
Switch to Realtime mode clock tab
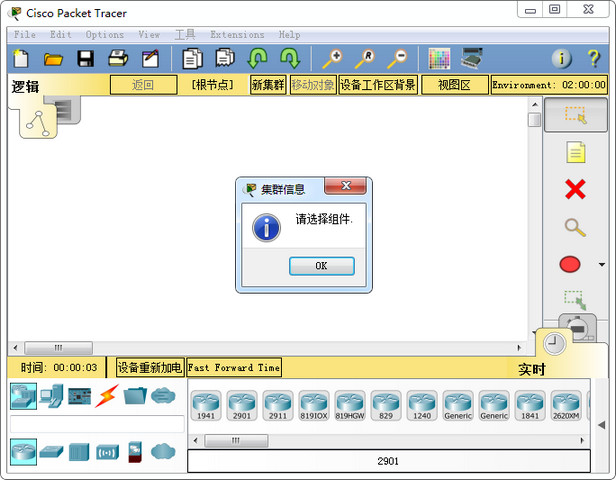coord(554,344)
